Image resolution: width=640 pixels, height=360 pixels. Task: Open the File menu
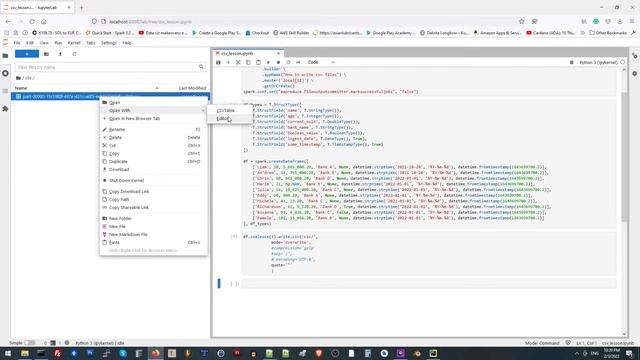[17, 43]
